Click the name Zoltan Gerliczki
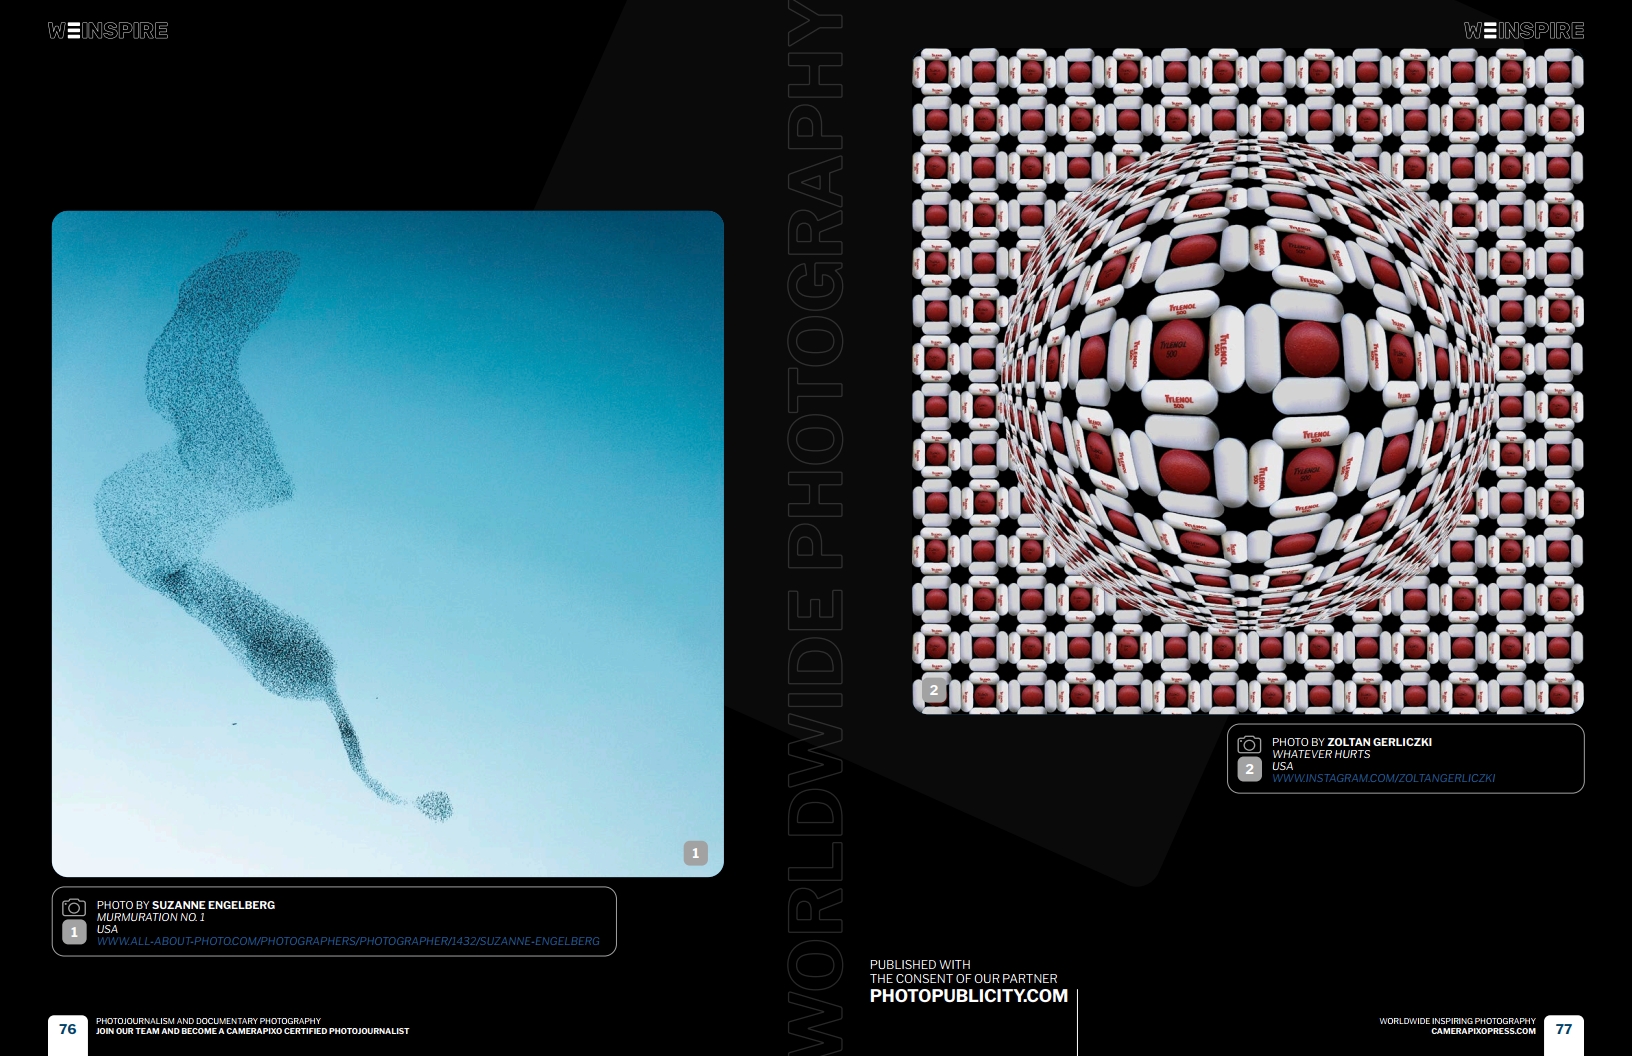 (x=1379, y=742)
